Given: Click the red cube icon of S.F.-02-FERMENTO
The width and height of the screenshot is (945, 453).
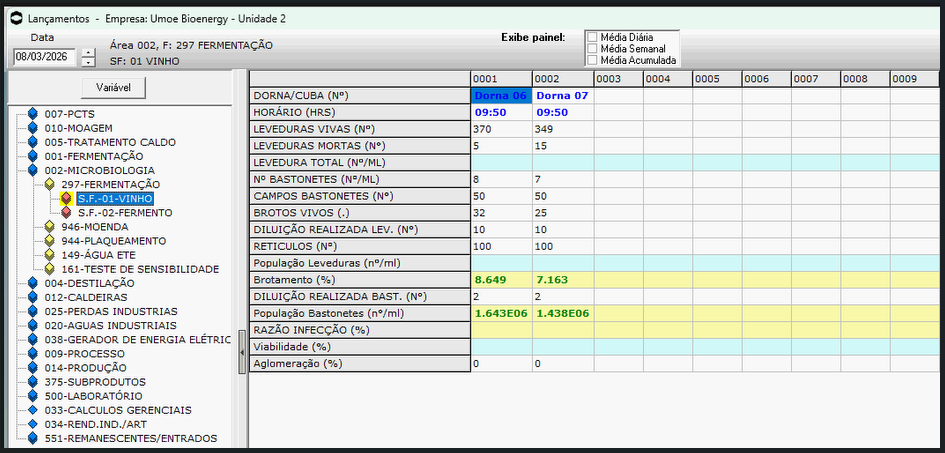Looking at the screenshot, I should click(x=66, y=213).
